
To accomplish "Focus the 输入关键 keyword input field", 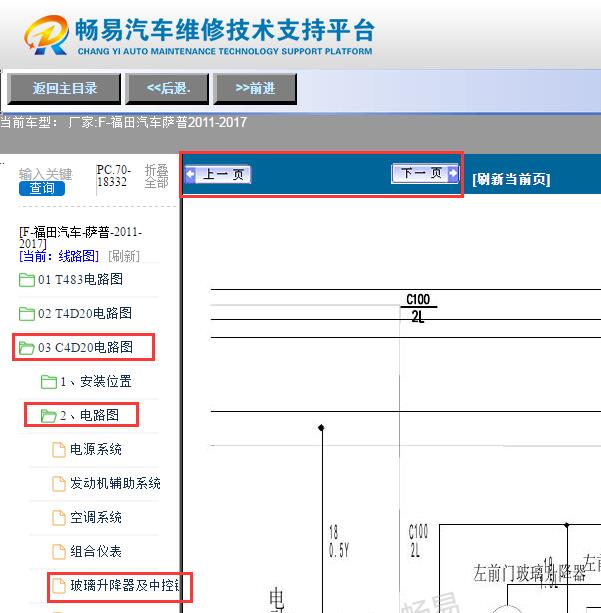I will tap(45, 174).
